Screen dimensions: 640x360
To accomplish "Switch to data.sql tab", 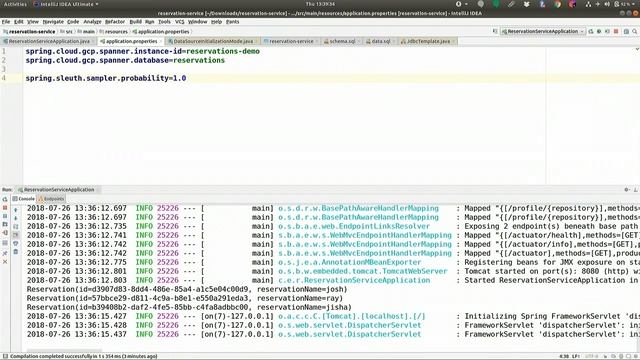I will [380, 41].
